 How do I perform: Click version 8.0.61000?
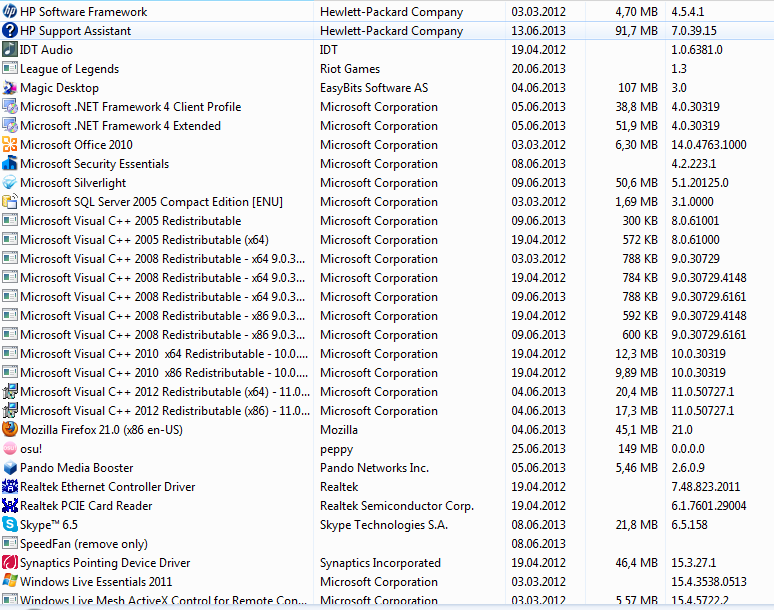695,240
